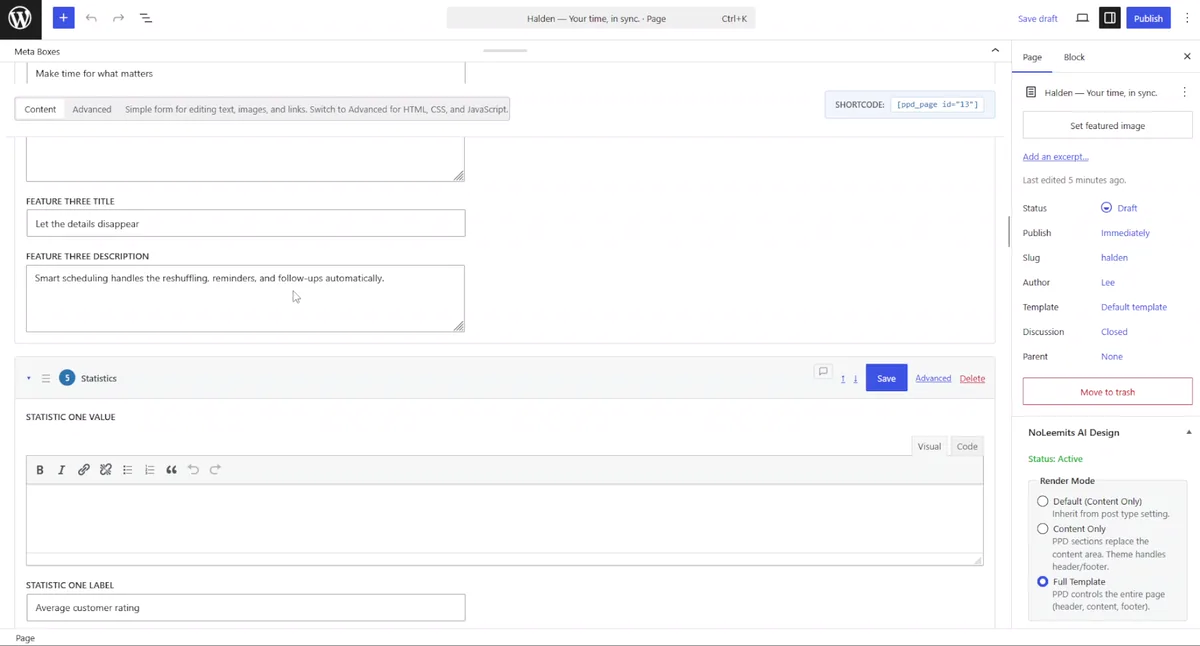Click the Statistics section comment icon
The width and height of the screenshot is (1200, 646).
tap(823, 372)
